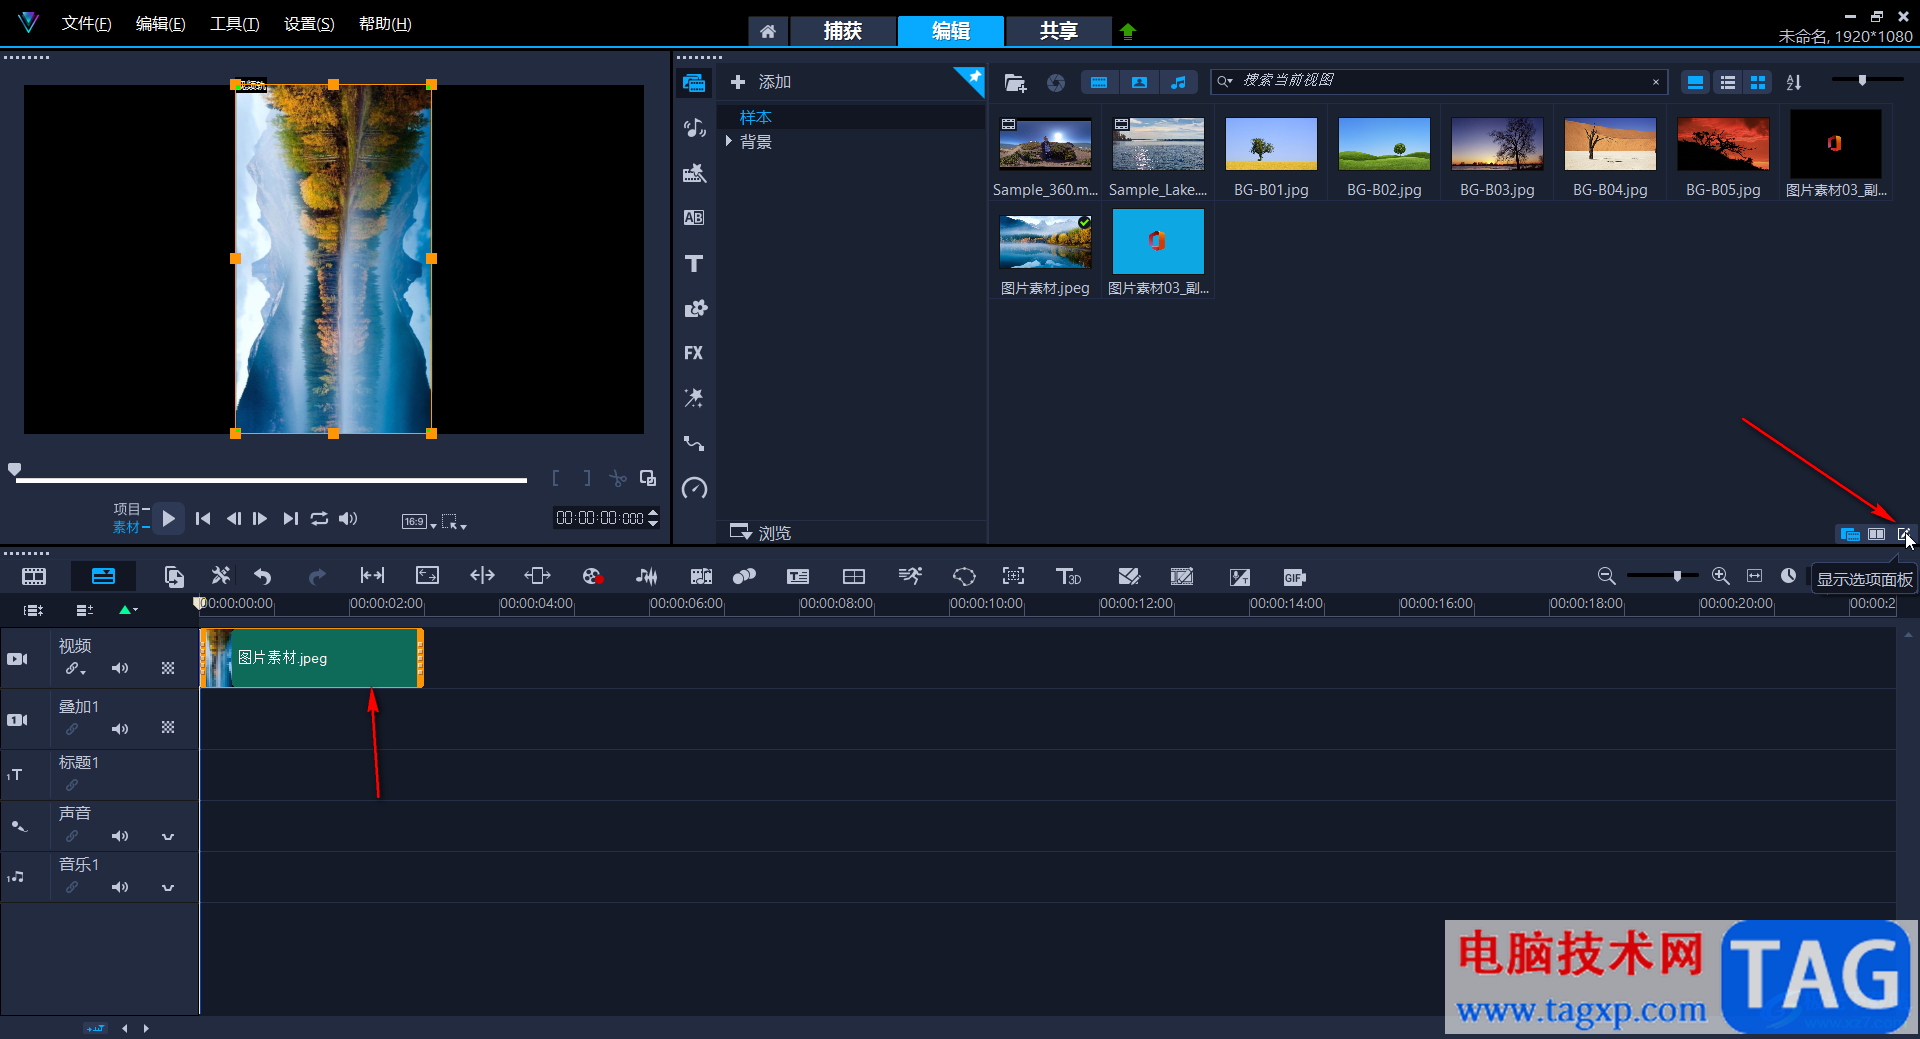The width and height of the screenshot is (1920, 1039).
Task: Open the Title (T) library panel
Action: click(x=694, y=264)
